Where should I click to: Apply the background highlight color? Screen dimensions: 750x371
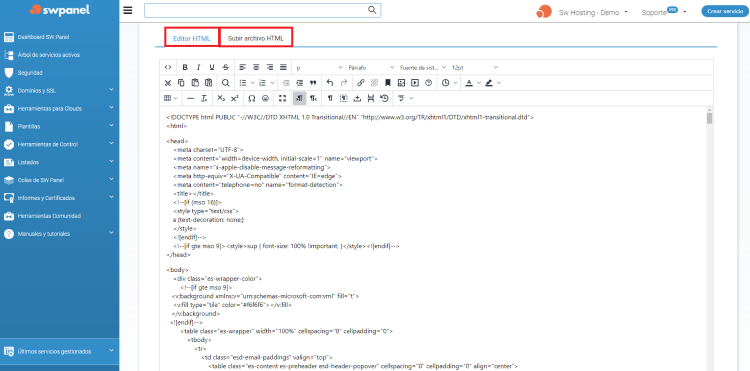[488, 83]
